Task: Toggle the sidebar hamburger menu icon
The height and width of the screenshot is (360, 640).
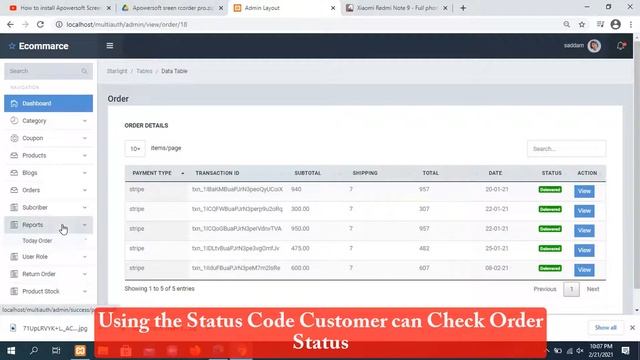Action: pos(110,46)
